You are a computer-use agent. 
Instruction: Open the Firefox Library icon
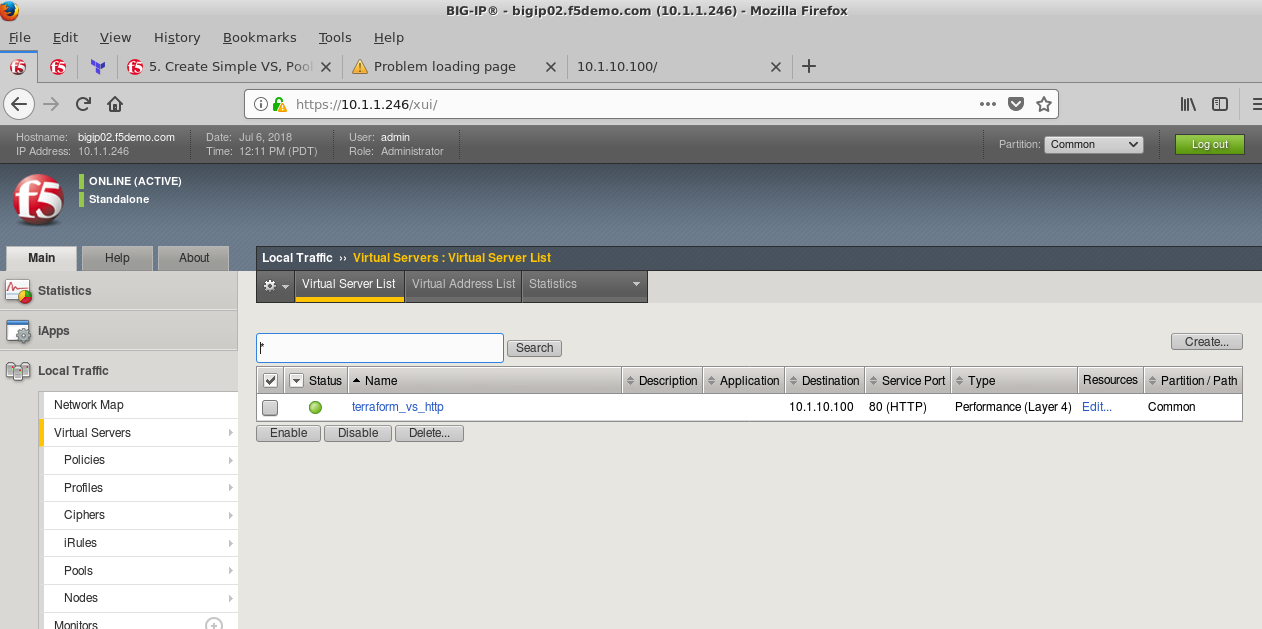[1188, 104]
